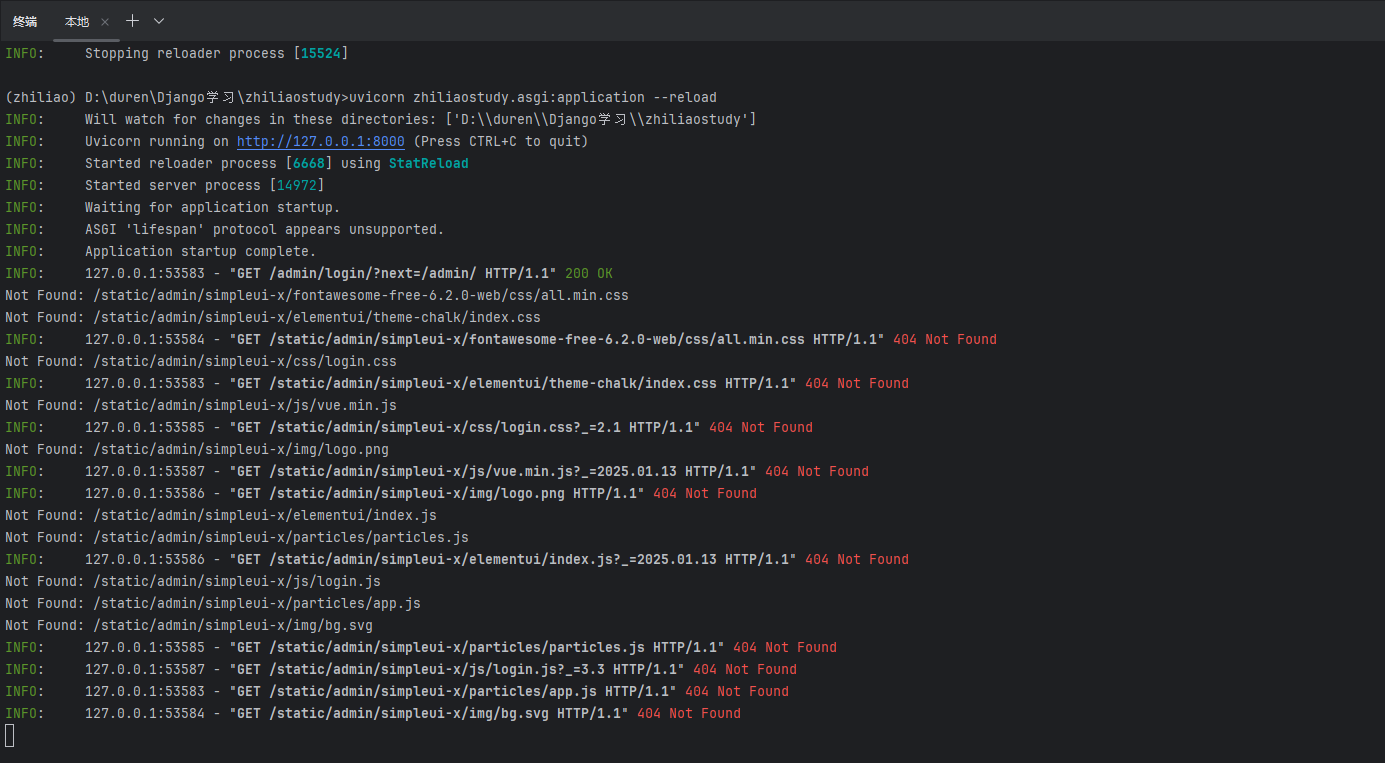1385x763 pixels.
Task: Click GET request for vue.min.js?_=2025.01.13
Action: pyautogui.click(x=493, y=471)
